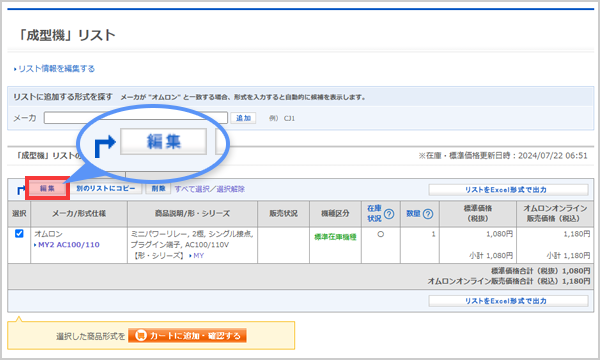Click the 商品説明/形・シリーズ column header
Image resolution: width=600 pixels, height=360 pixels.
tap(192, 213)
